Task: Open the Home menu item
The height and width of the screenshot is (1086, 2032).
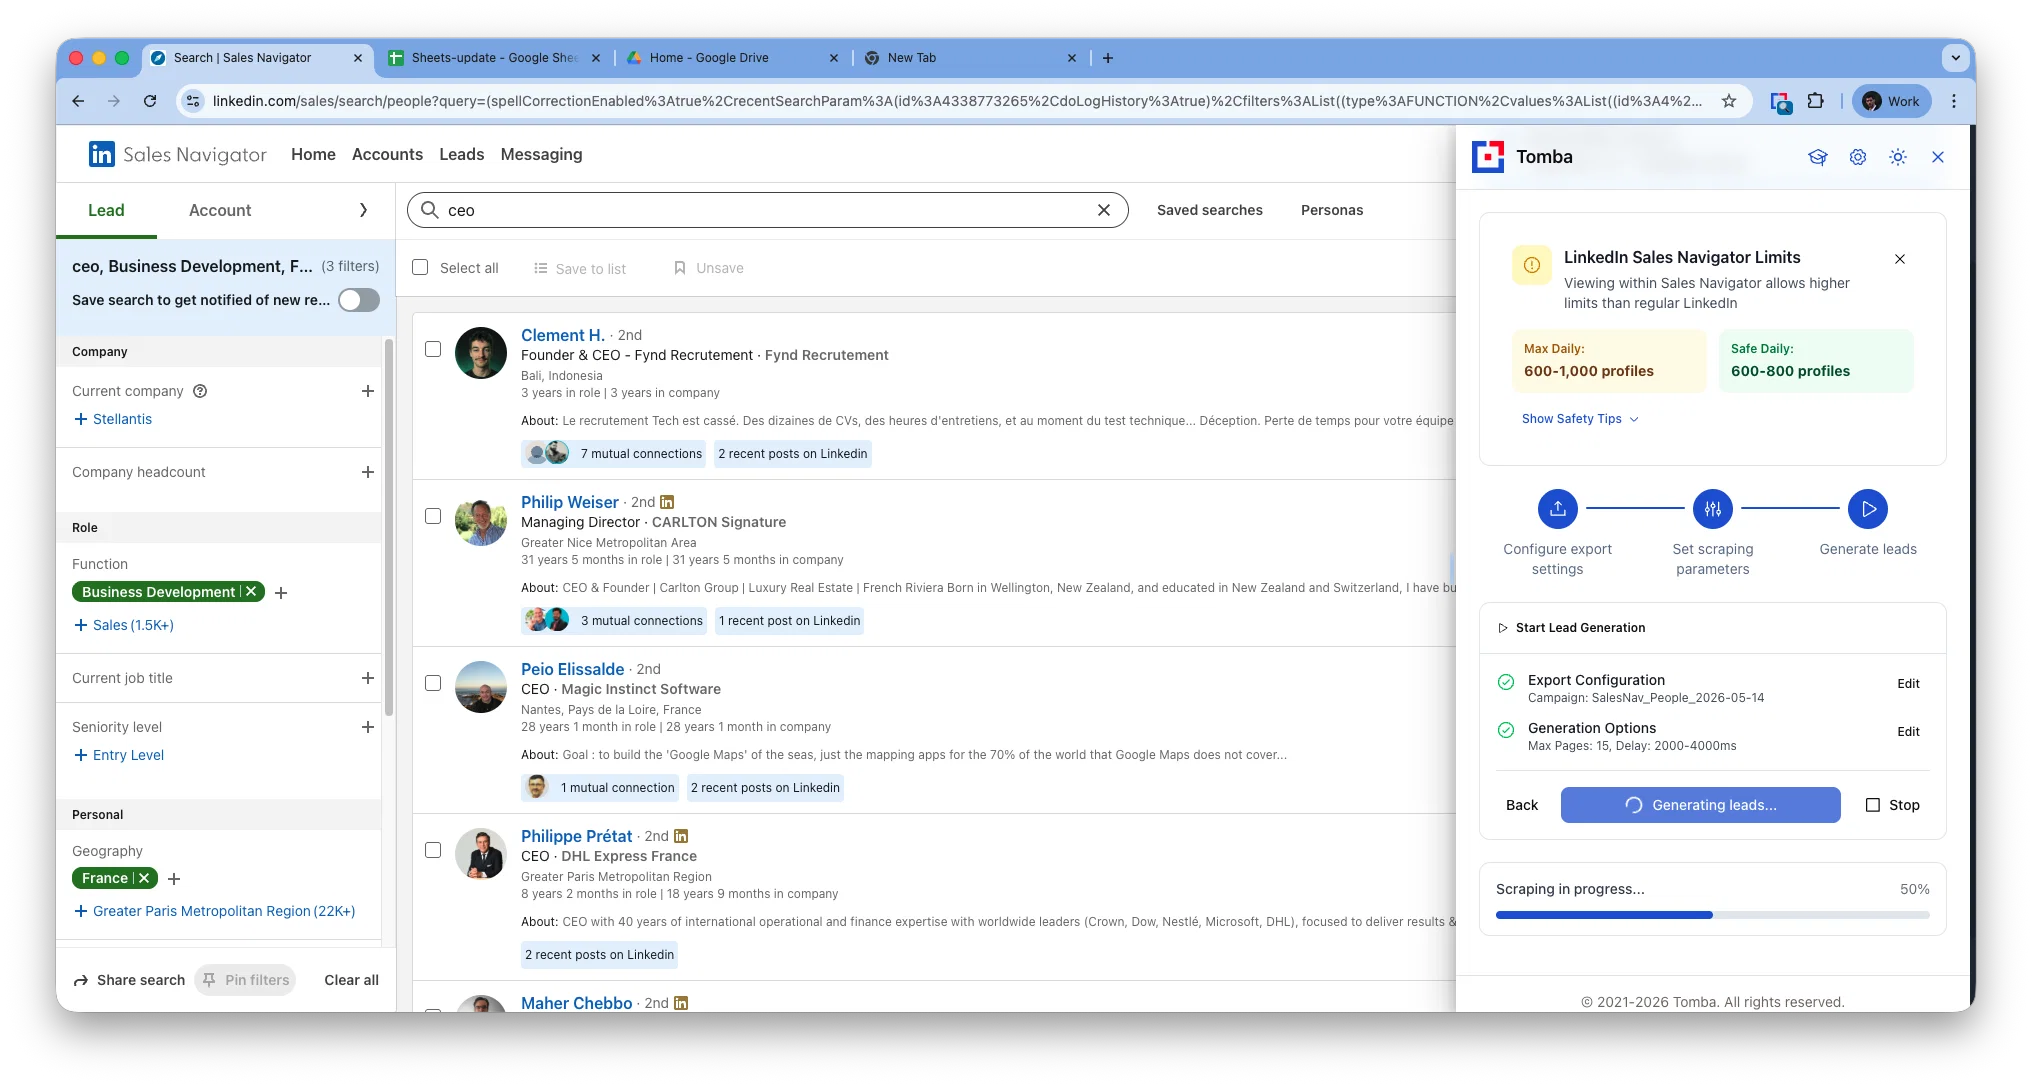Action: click(x=313, y=154)
